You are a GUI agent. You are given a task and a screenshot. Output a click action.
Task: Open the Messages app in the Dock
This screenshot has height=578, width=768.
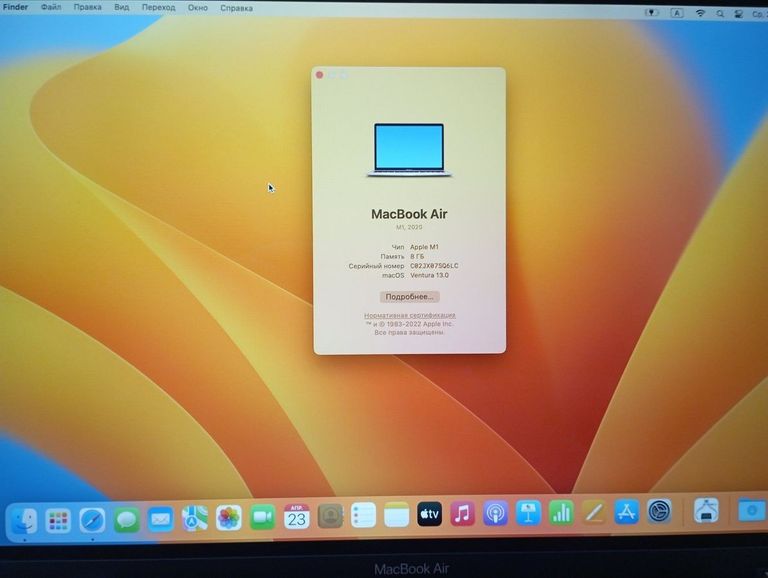tap(126, 519)
